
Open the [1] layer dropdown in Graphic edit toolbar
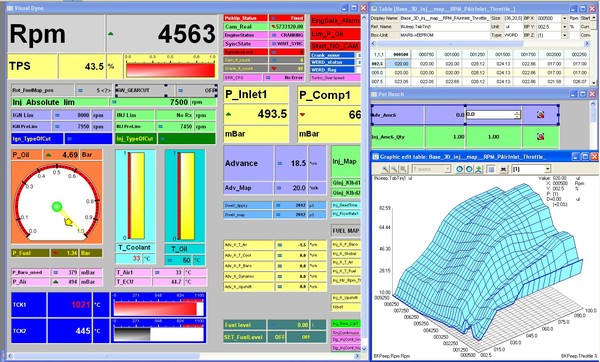point(548,169)
